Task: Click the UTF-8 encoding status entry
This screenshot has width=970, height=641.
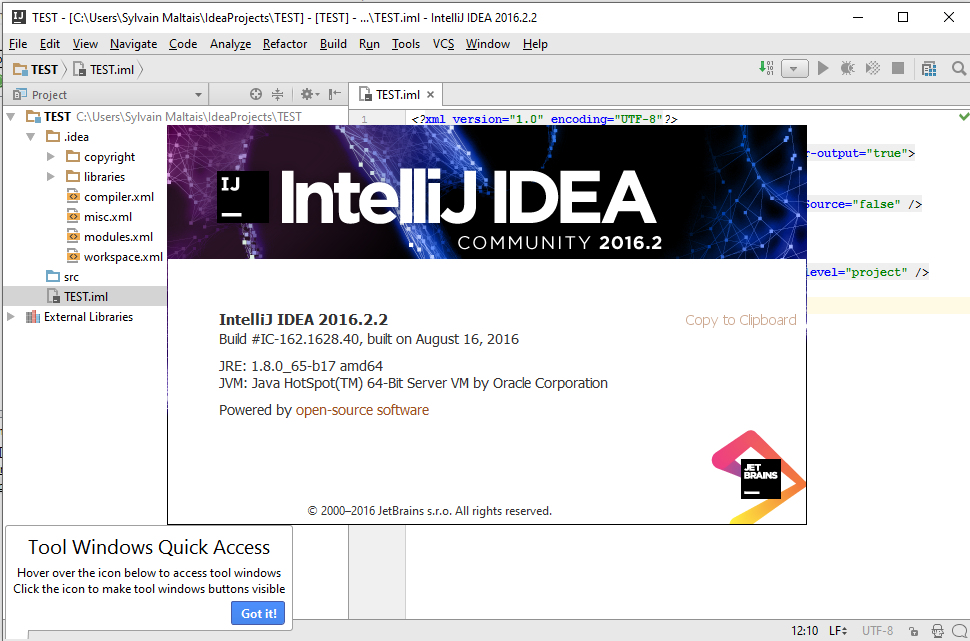Action: tap(877, 630)
